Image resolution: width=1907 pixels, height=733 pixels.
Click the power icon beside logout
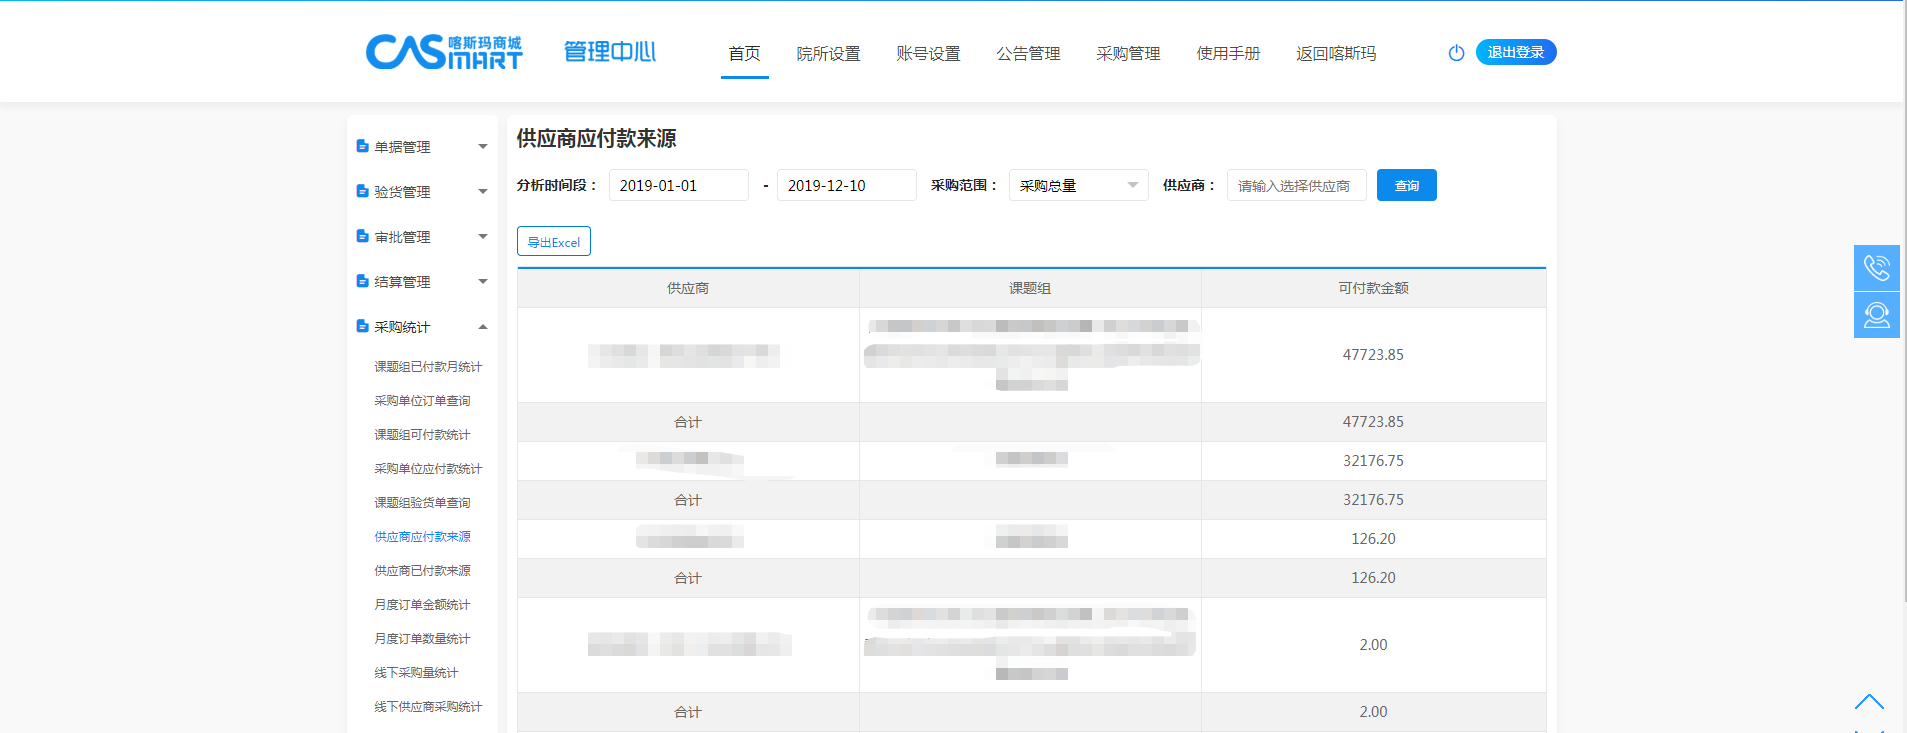tap(1456, 53)
